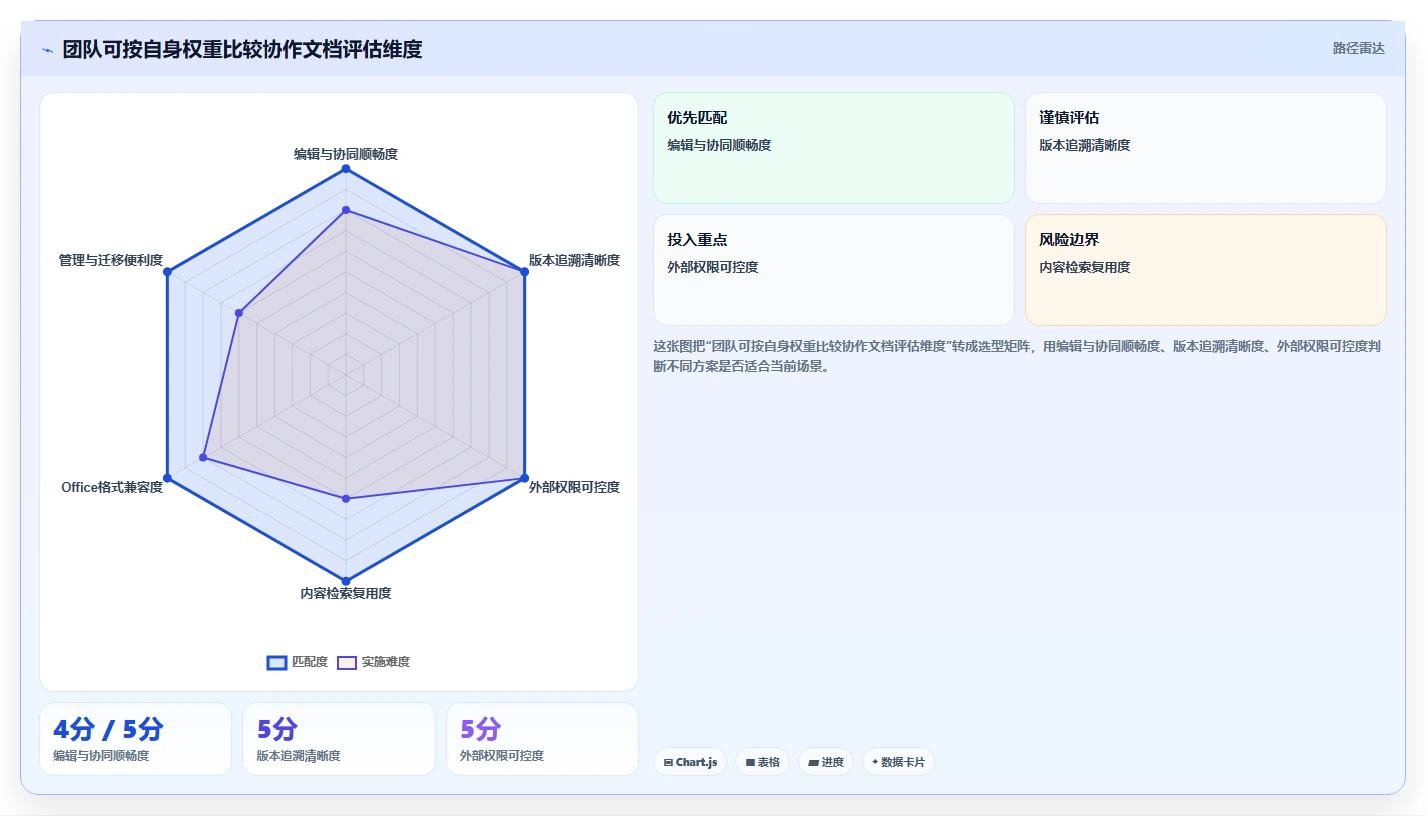The width and height of the screenshot is (1426, 816).
Task: Click the Chart.js tag icon
Action: pyautogui.click(x=668, y=762)
